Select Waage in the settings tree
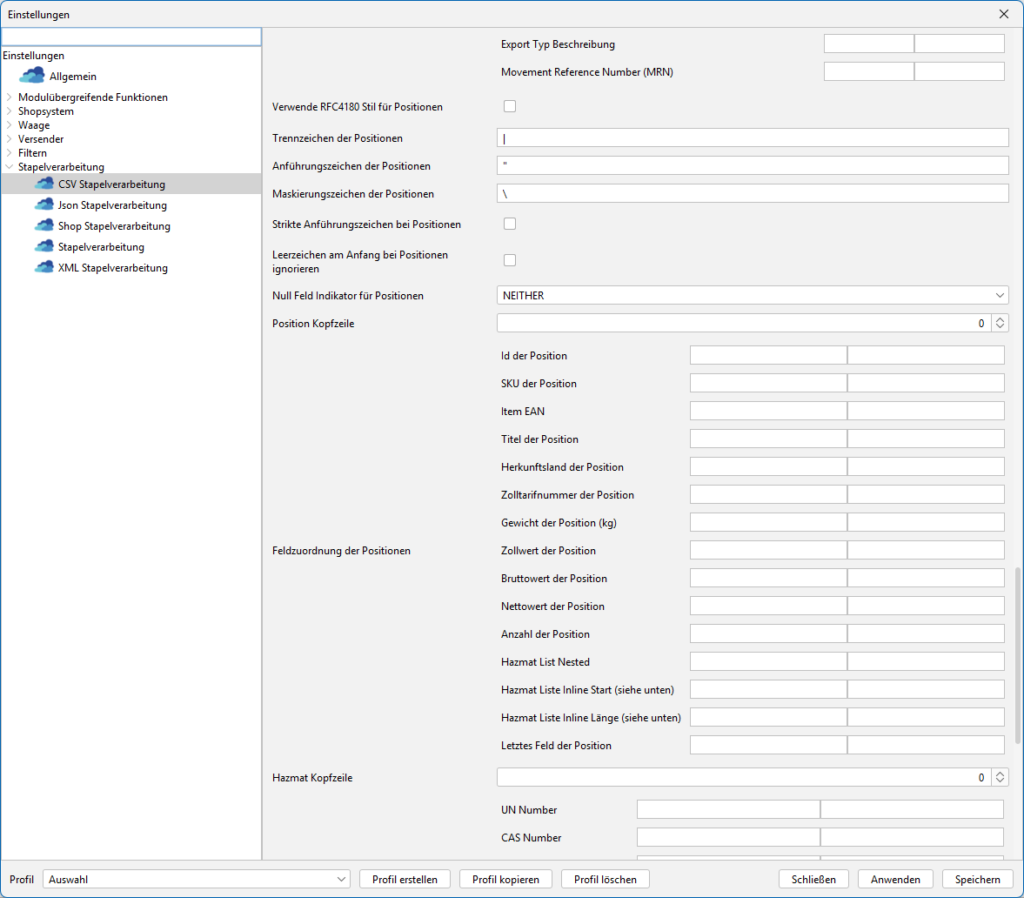Viewport: 1024px width, 898px height. 34,125
